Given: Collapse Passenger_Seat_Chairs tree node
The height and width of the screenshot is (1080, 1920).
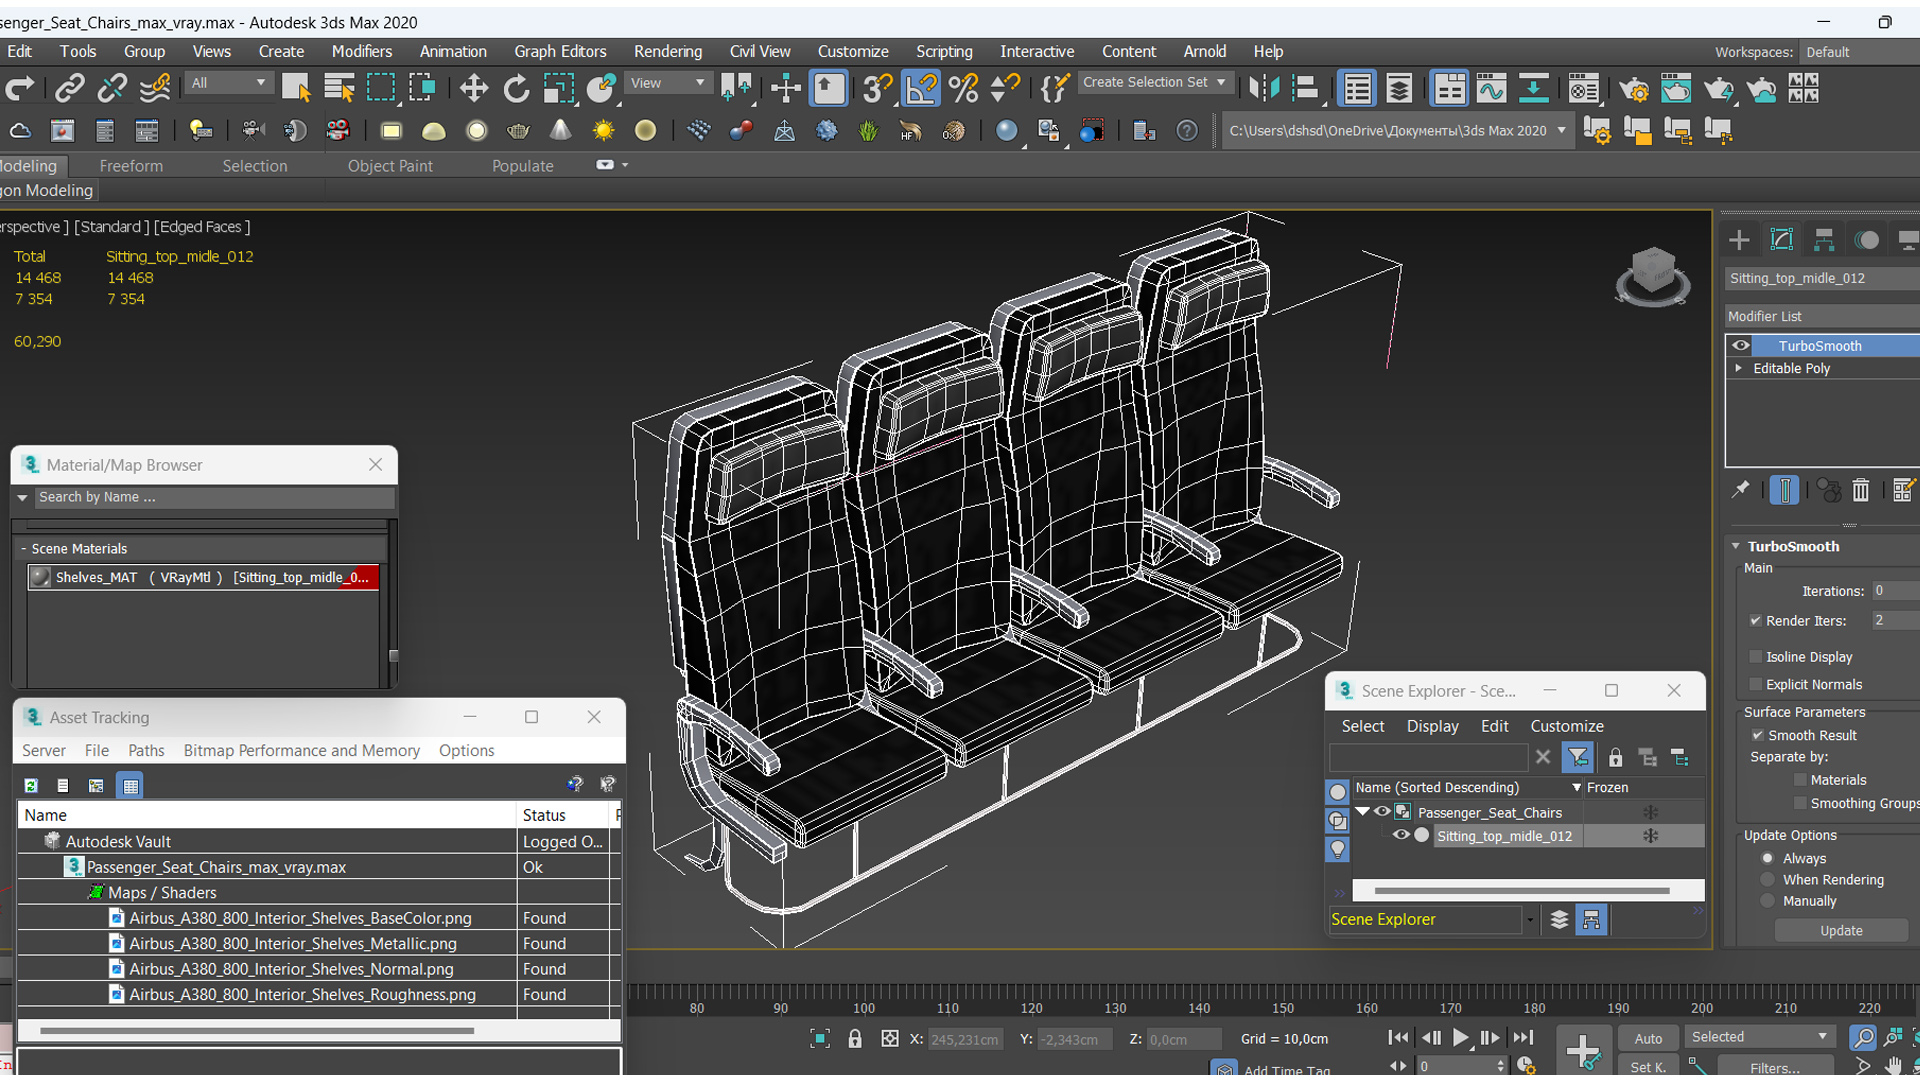Looking at the screenshot, I should (1362, 812).
